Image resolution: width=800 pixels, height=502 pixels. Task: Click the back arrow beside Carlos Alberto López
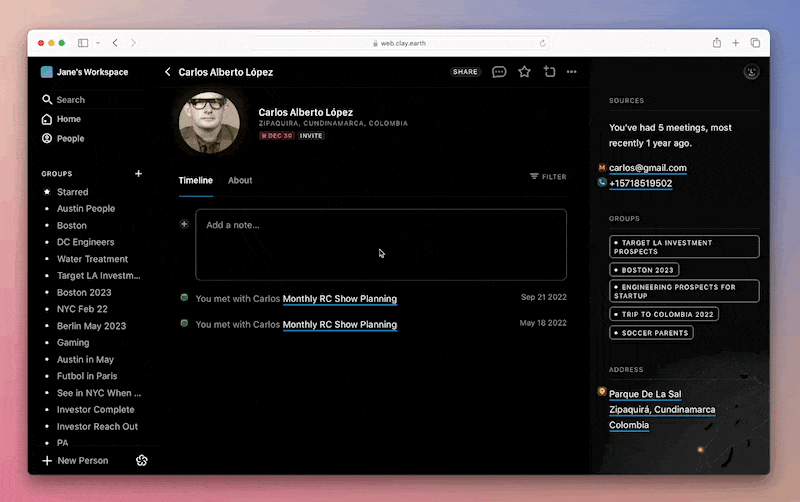(168, 72)
